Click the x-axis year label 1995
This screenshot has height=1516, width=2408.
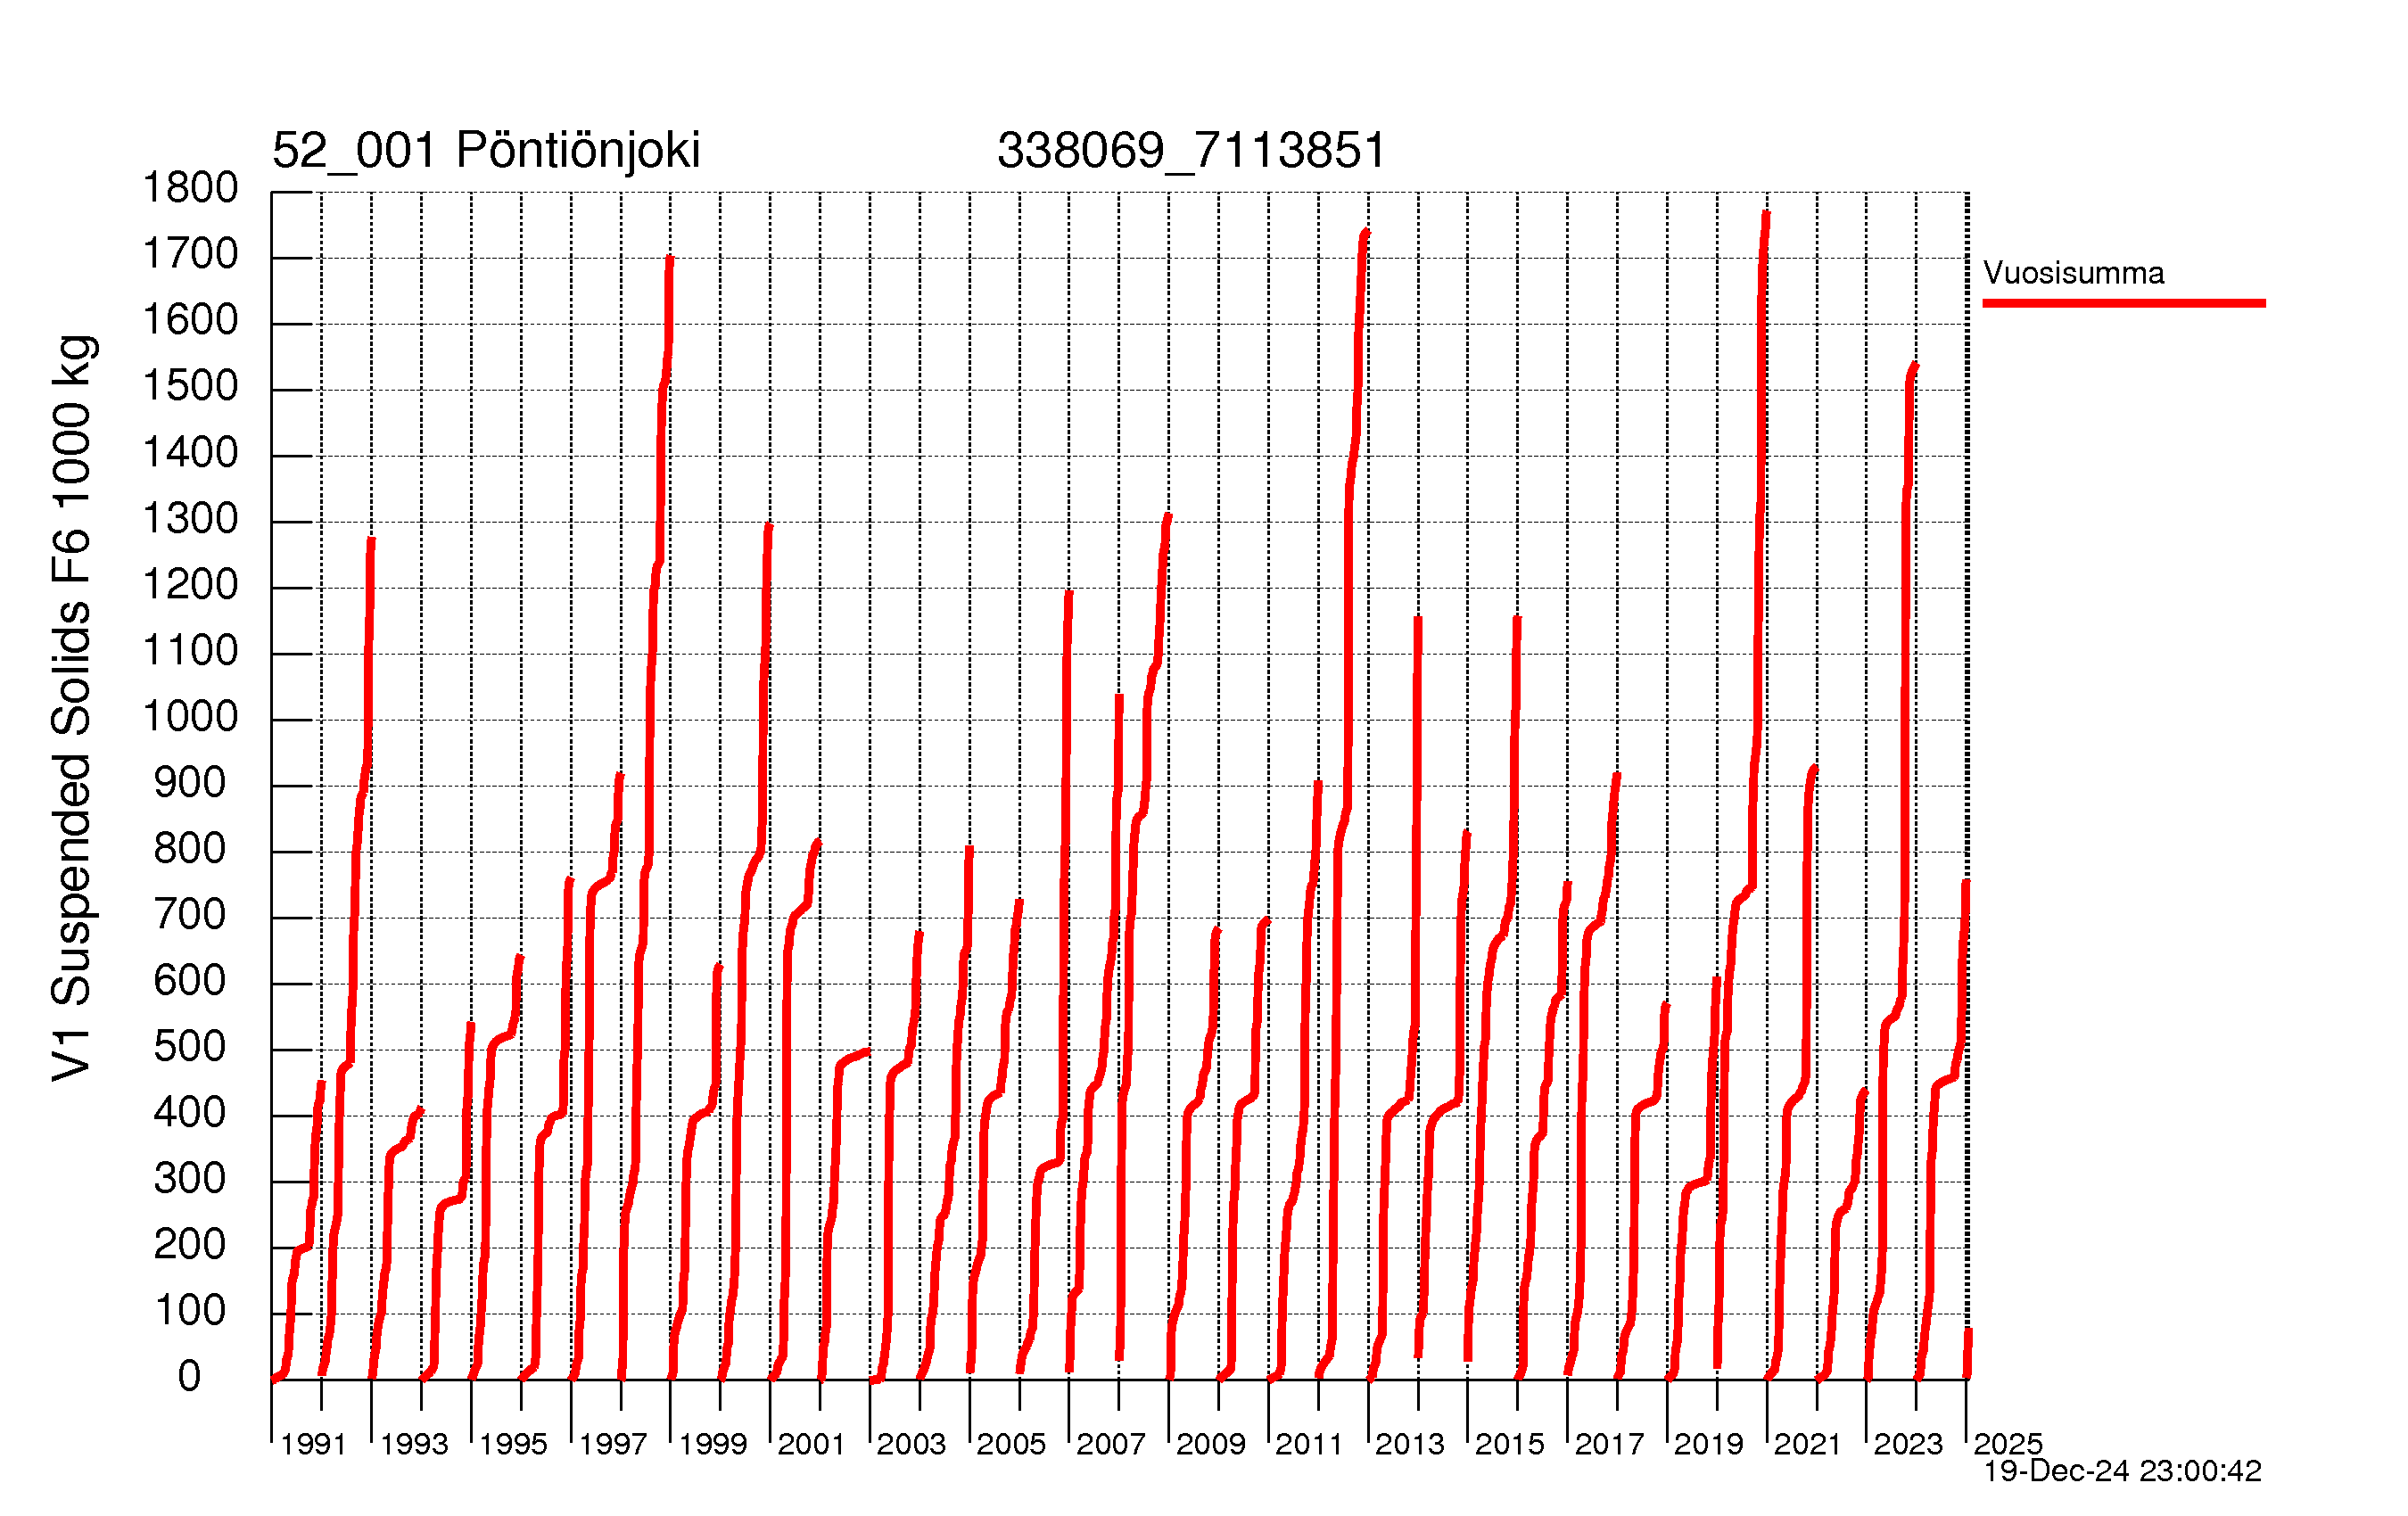(x=513, y=1444)
